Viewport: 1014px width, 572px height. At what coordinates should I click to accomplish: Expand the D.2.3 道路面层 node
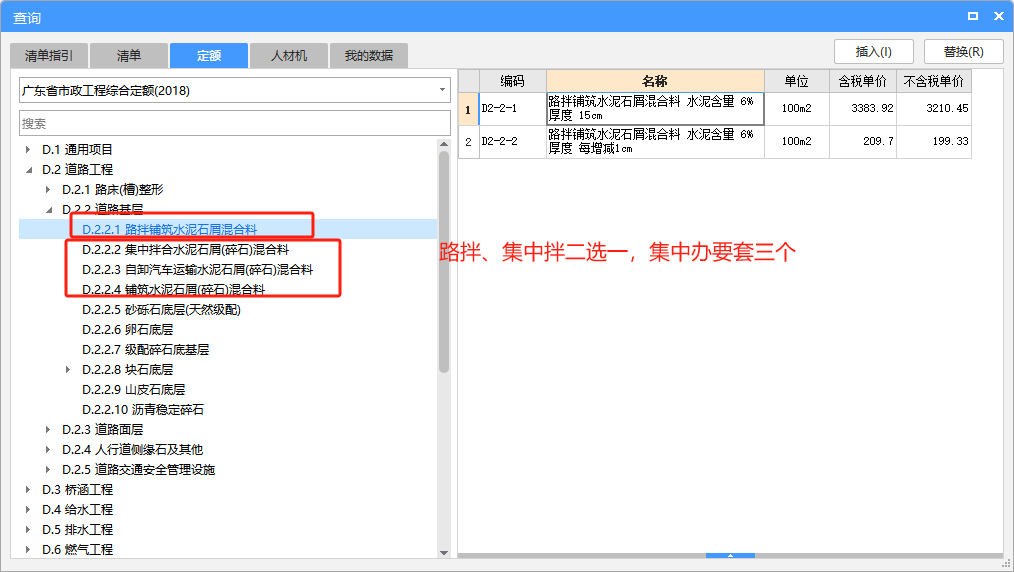(x=48, y=430)
